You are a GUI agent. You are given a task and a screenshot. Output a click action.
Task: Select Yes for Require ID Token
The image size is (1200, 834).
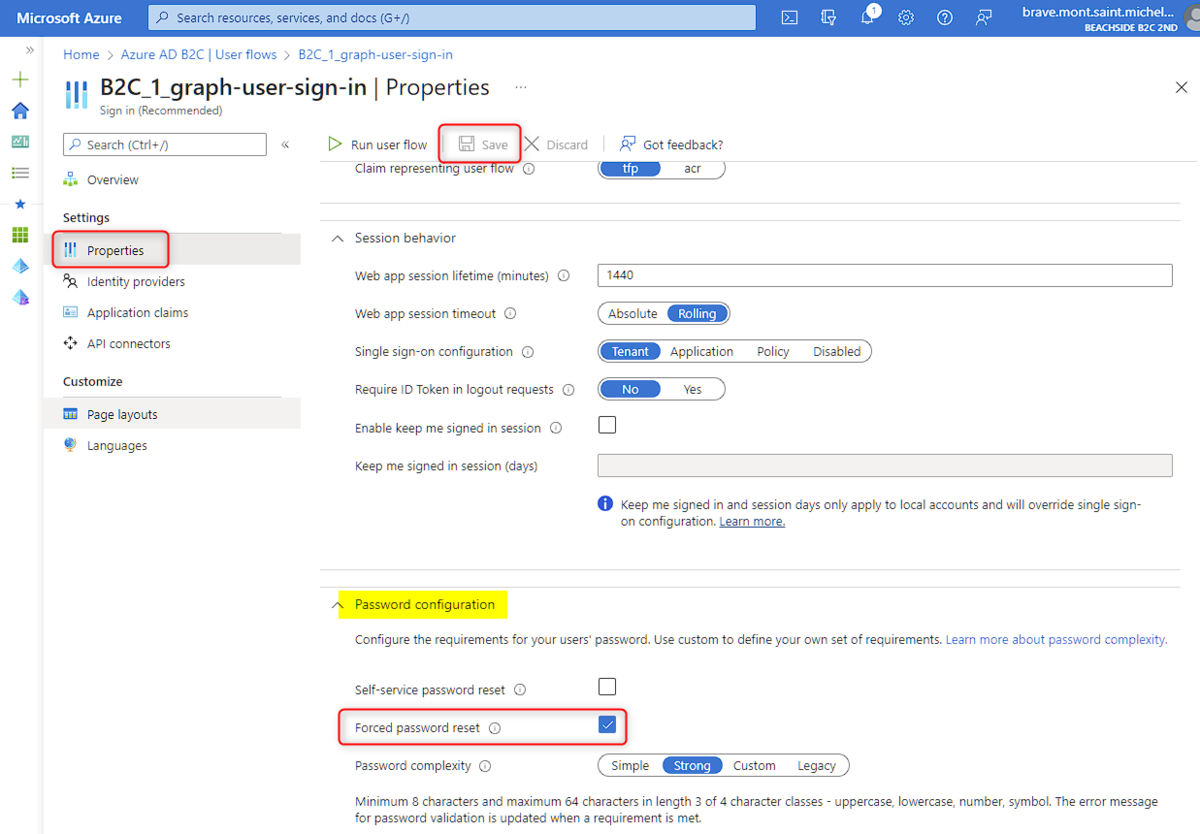point(693,390)
